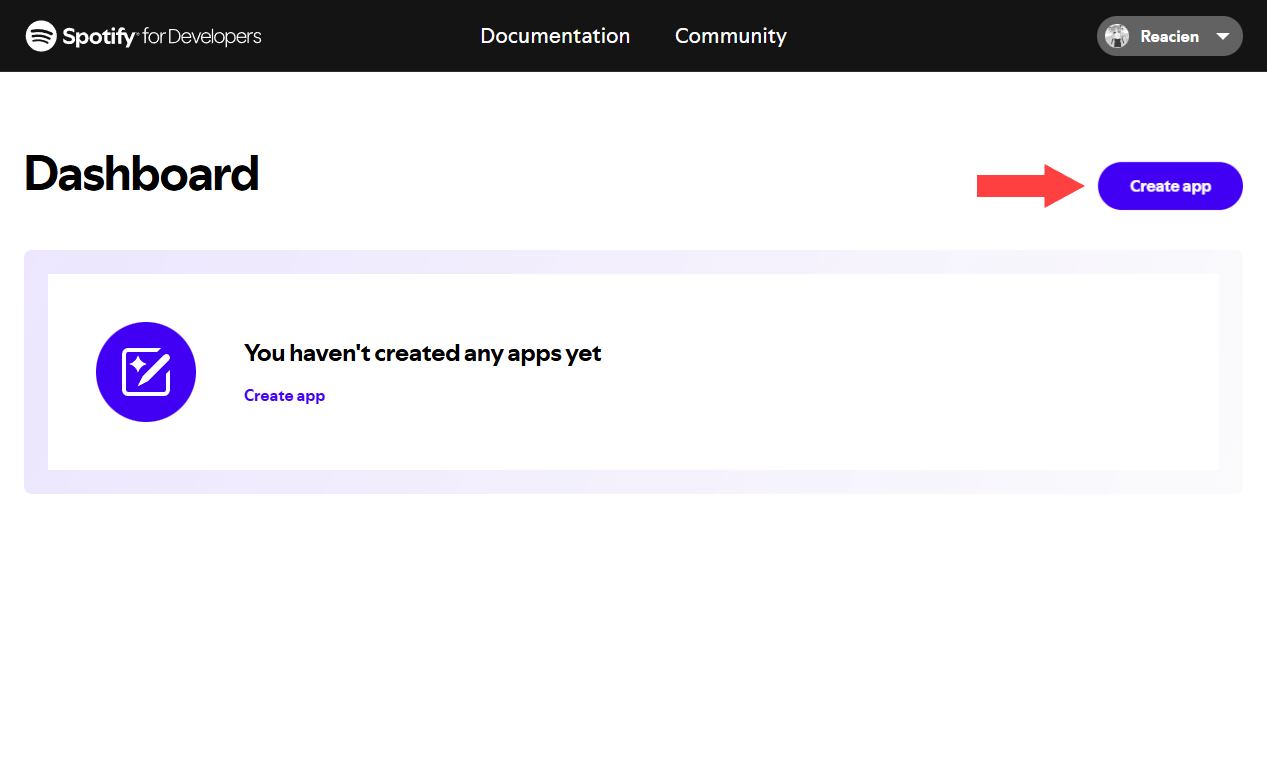Click the avatar thumbnail in the top navigation
The width and height of the screenshot is (1267, 763).
[1117, 36]
